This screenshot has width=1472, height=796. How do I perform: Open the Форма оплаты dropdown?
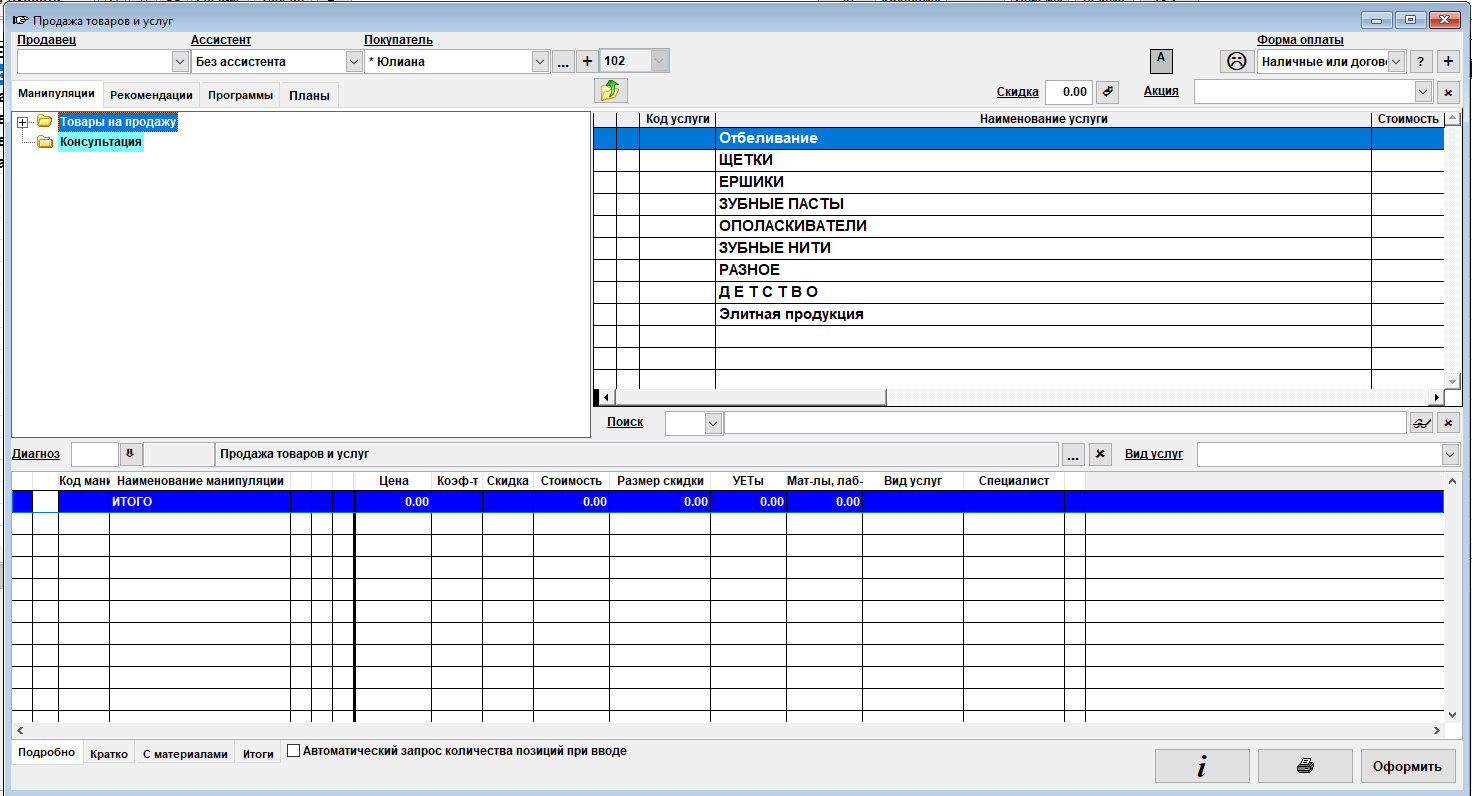[1397, 61]
